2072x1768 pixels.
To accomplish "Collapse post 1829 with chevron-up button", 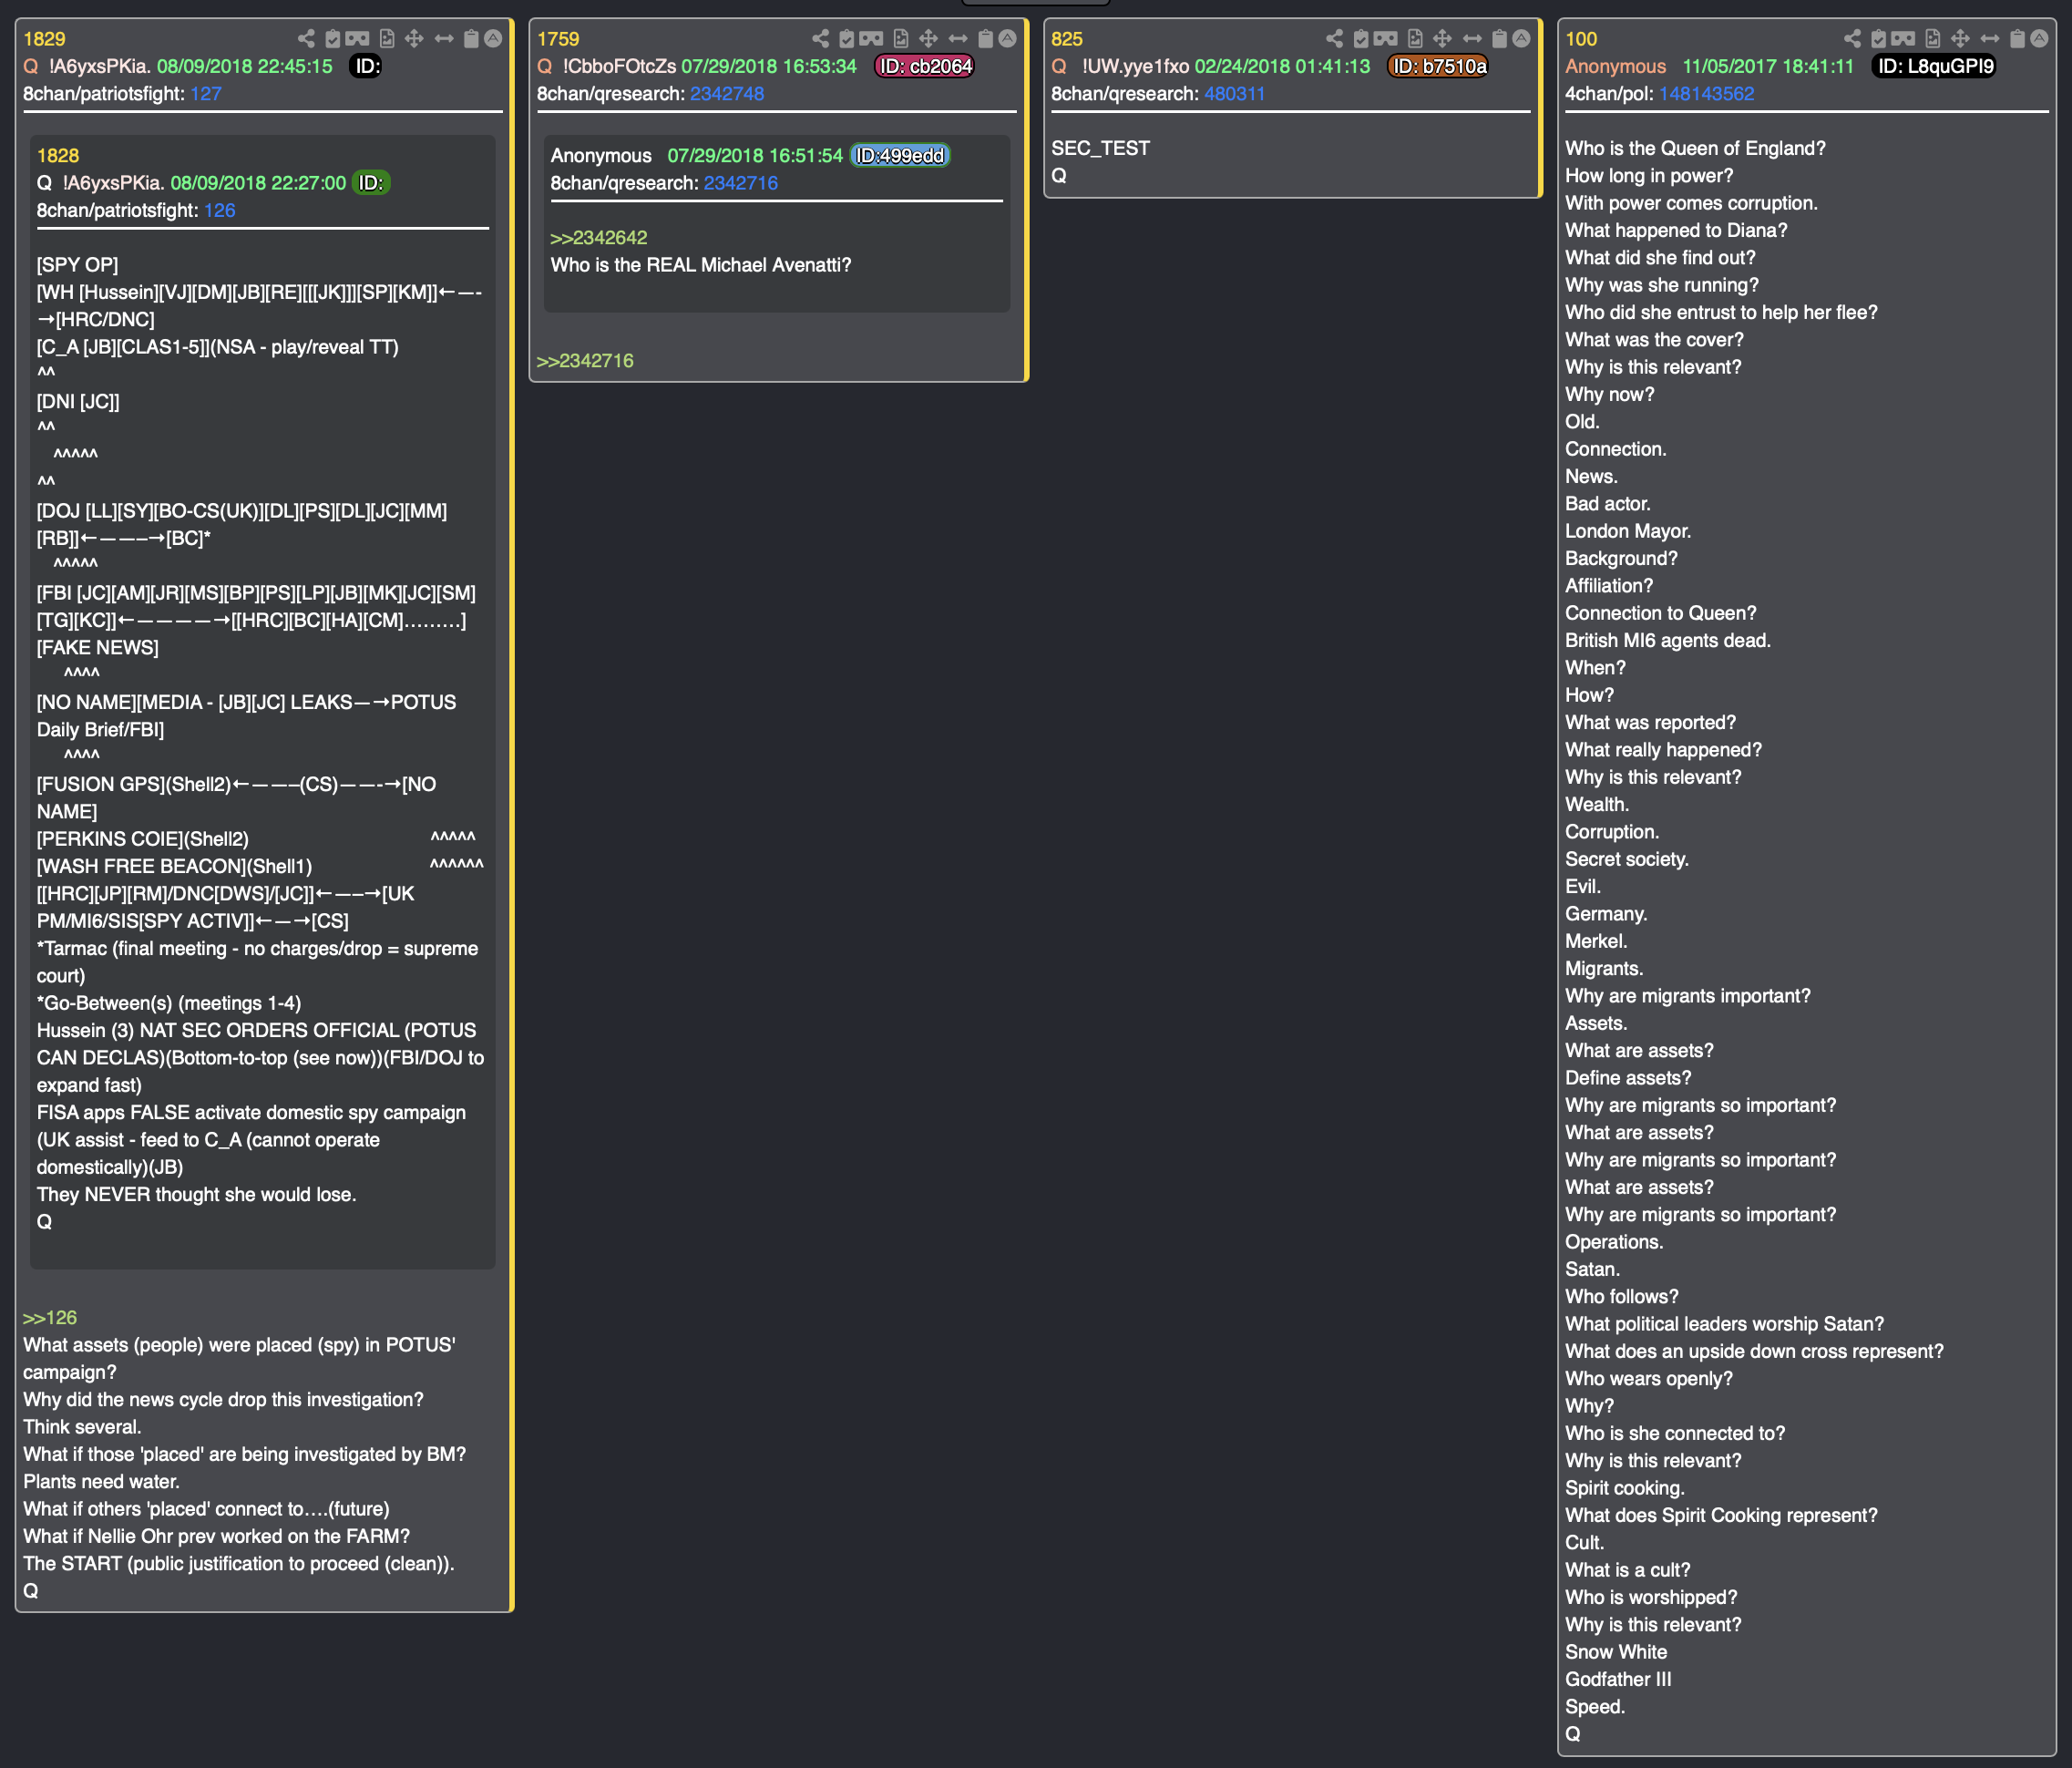I will pyautogui.click(x=493, y=39).
